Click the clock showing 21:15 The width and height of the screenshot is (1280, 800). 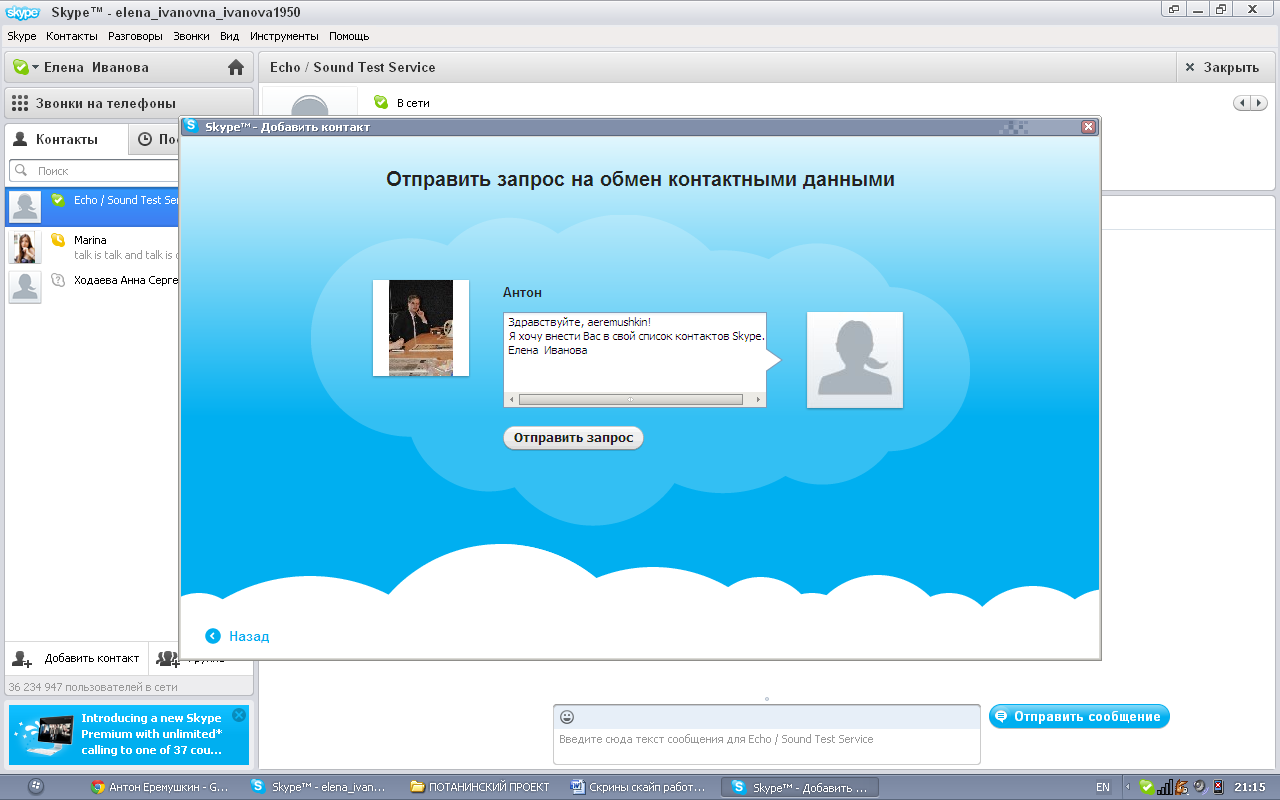(x=1251, y=787)
